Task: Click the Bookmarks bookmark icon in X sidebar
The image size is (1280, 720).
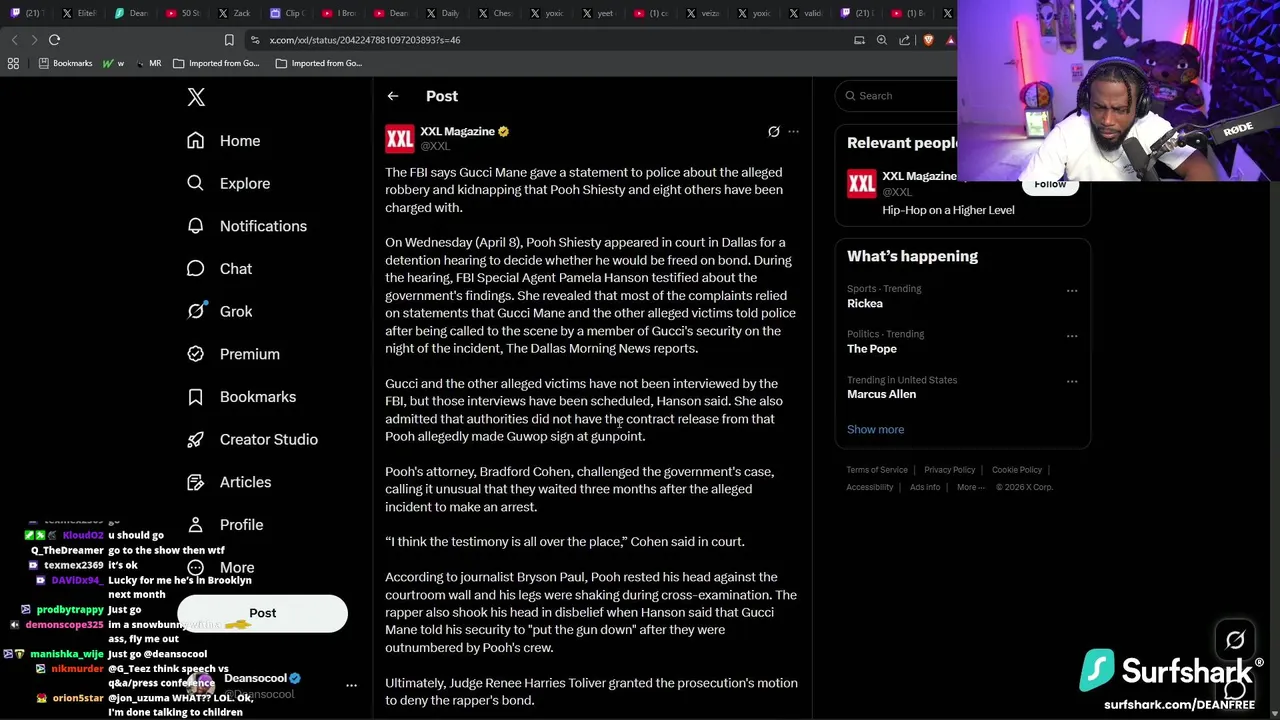Action: (196, 397)
